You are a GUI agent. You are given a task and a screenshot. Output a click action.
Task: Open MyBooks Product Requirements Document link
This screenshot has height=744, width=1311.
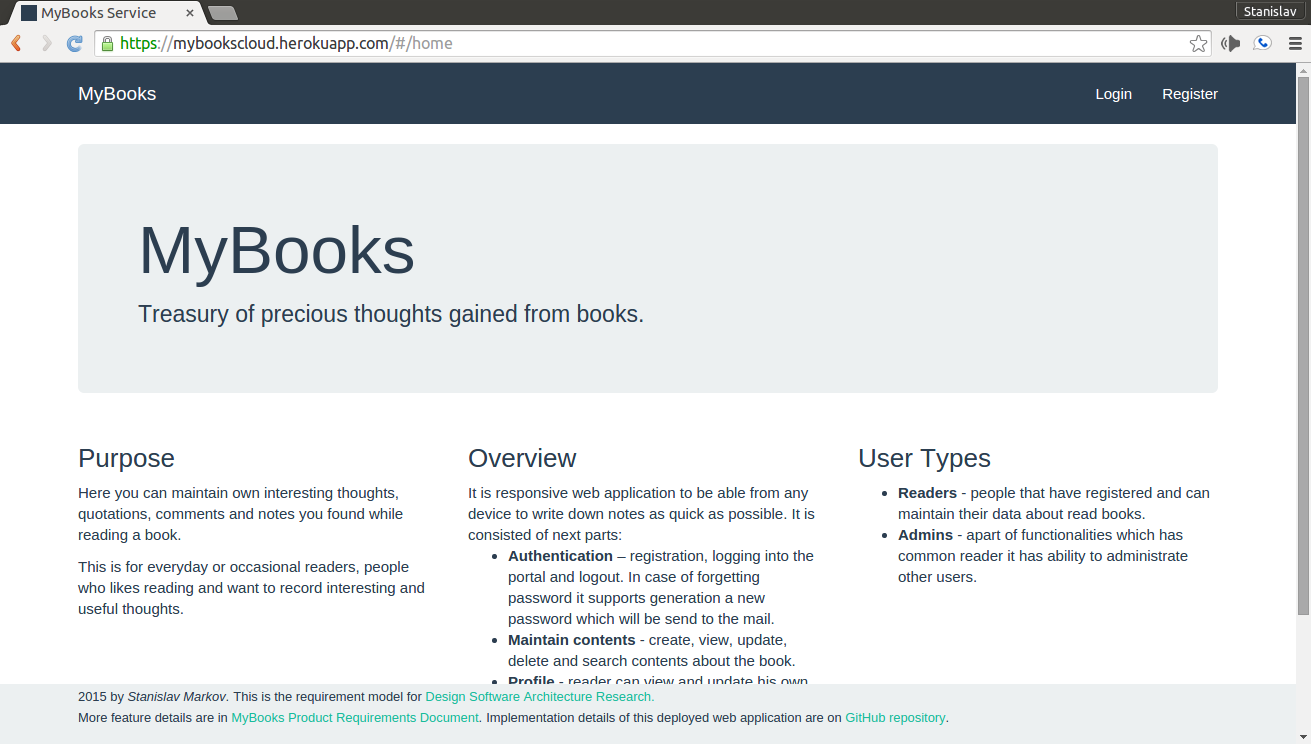click(355, 718)
